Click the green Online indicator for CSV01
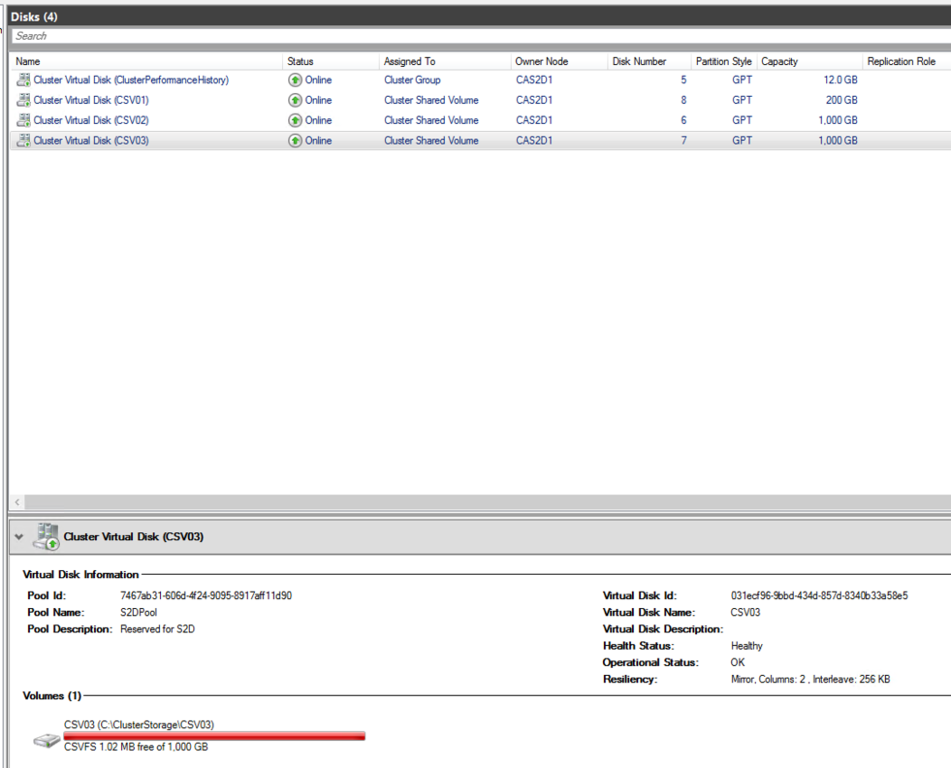951x768 pixels. tap(293, 100)
